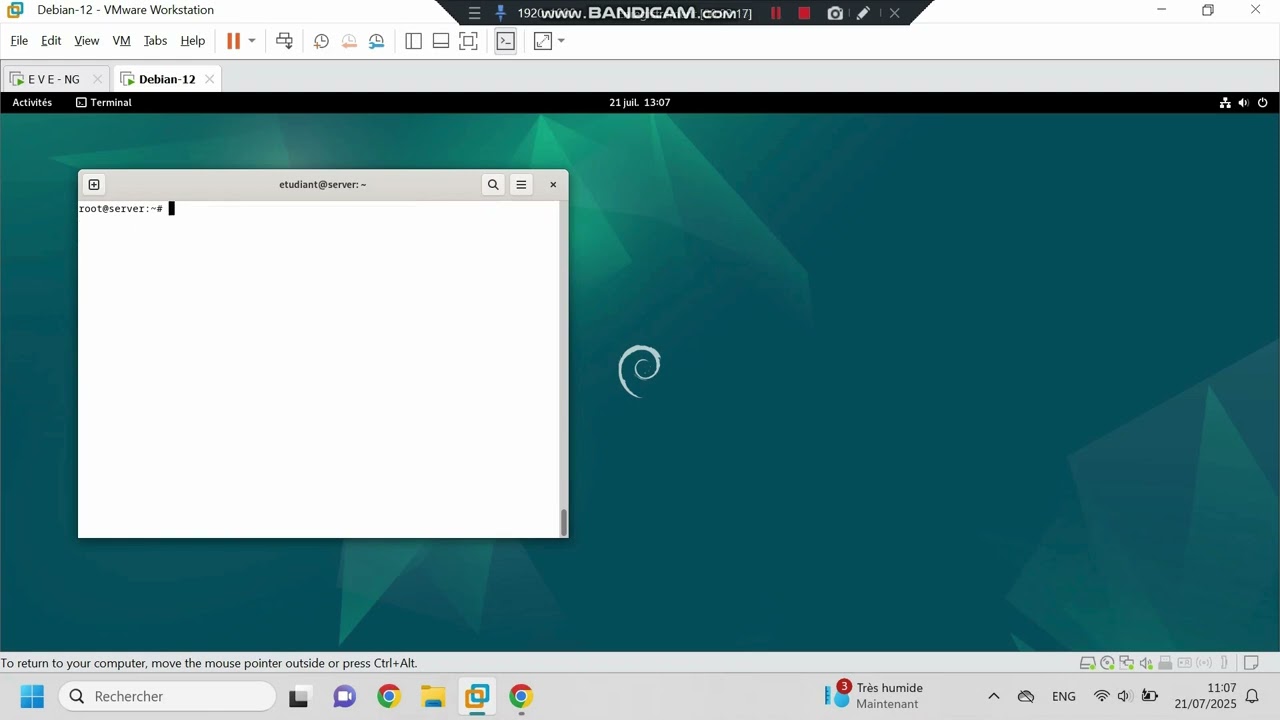Open GNOME Activités overview

click(32, 102)
